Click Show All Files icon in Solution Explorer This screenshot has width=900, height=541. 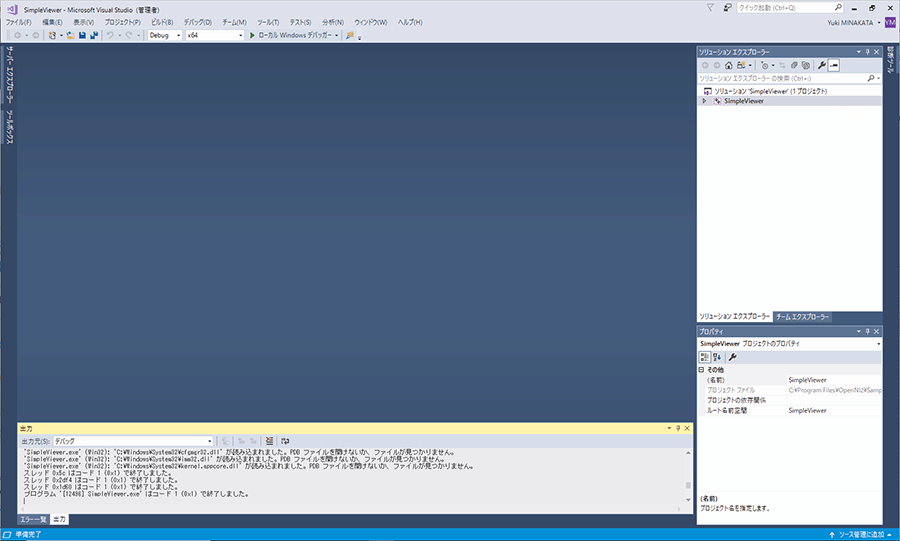coord(805,65)
